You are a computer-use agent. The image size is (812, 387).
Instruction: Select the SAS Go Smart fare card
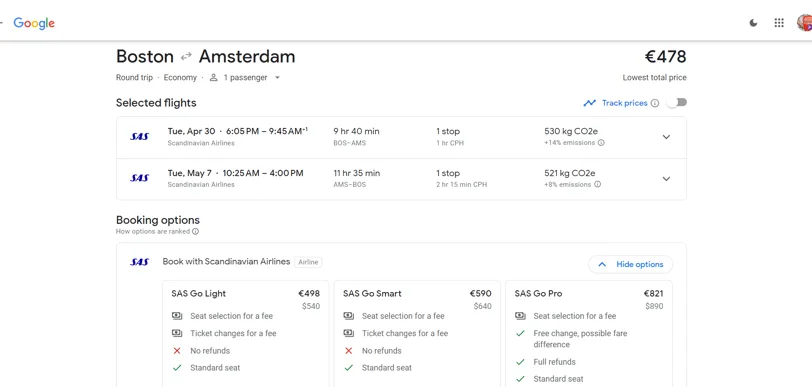coord(417,334)
